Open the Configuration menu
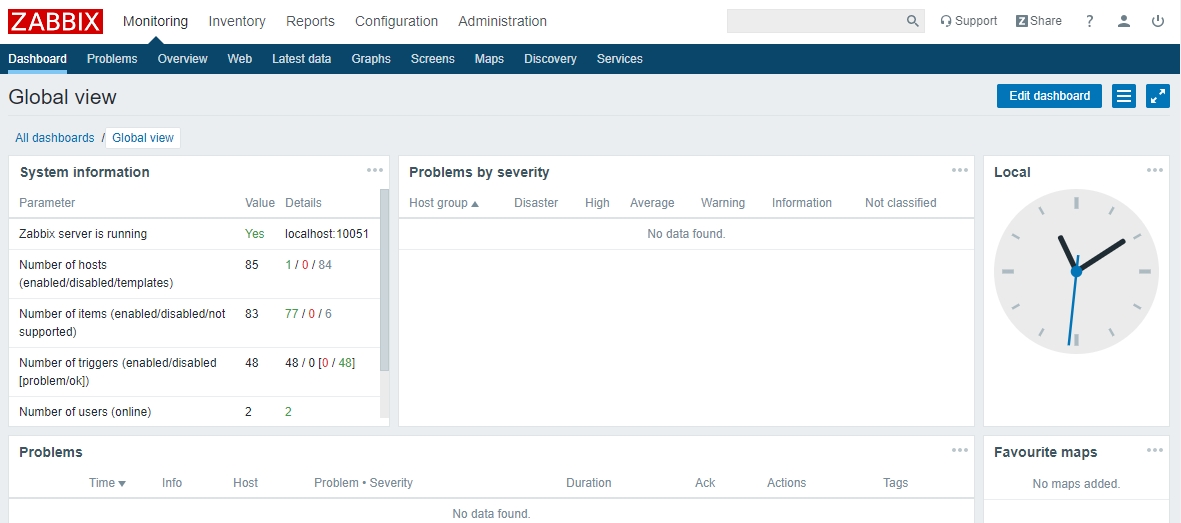This screenshot has width=1181, height=523. 396,21
